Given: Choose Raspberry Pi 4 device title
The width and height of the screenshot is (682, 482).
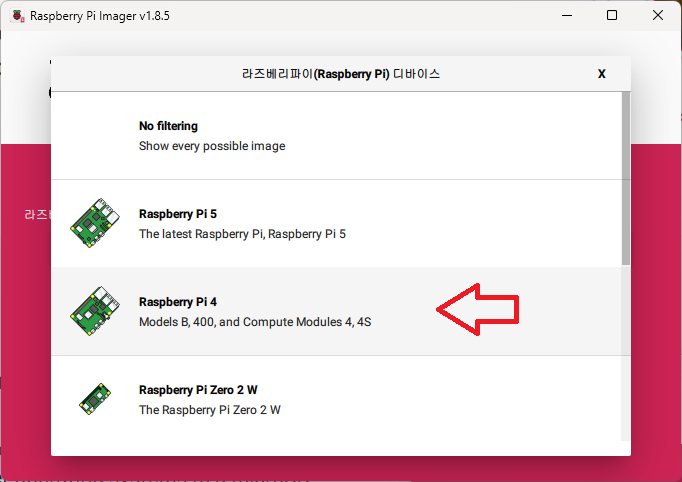Looking at the screenshot, I should coord(177,302).
